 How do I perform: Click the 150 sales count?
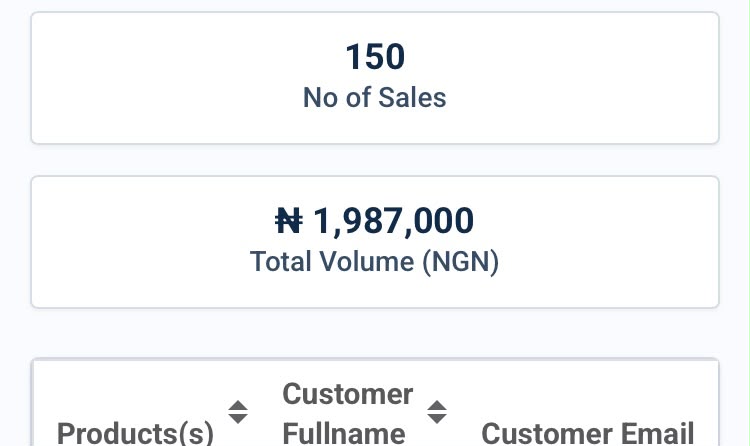[x=375, y=56]
